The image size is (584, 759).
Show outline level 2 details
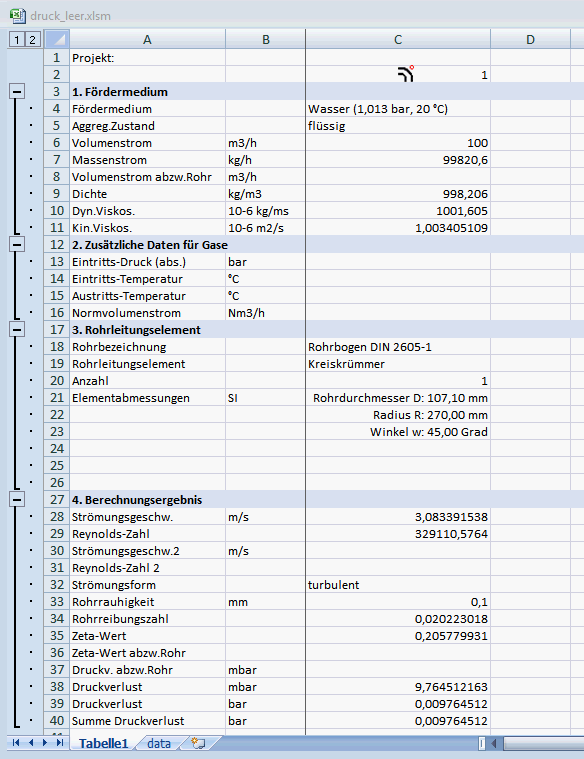point(32,39)
